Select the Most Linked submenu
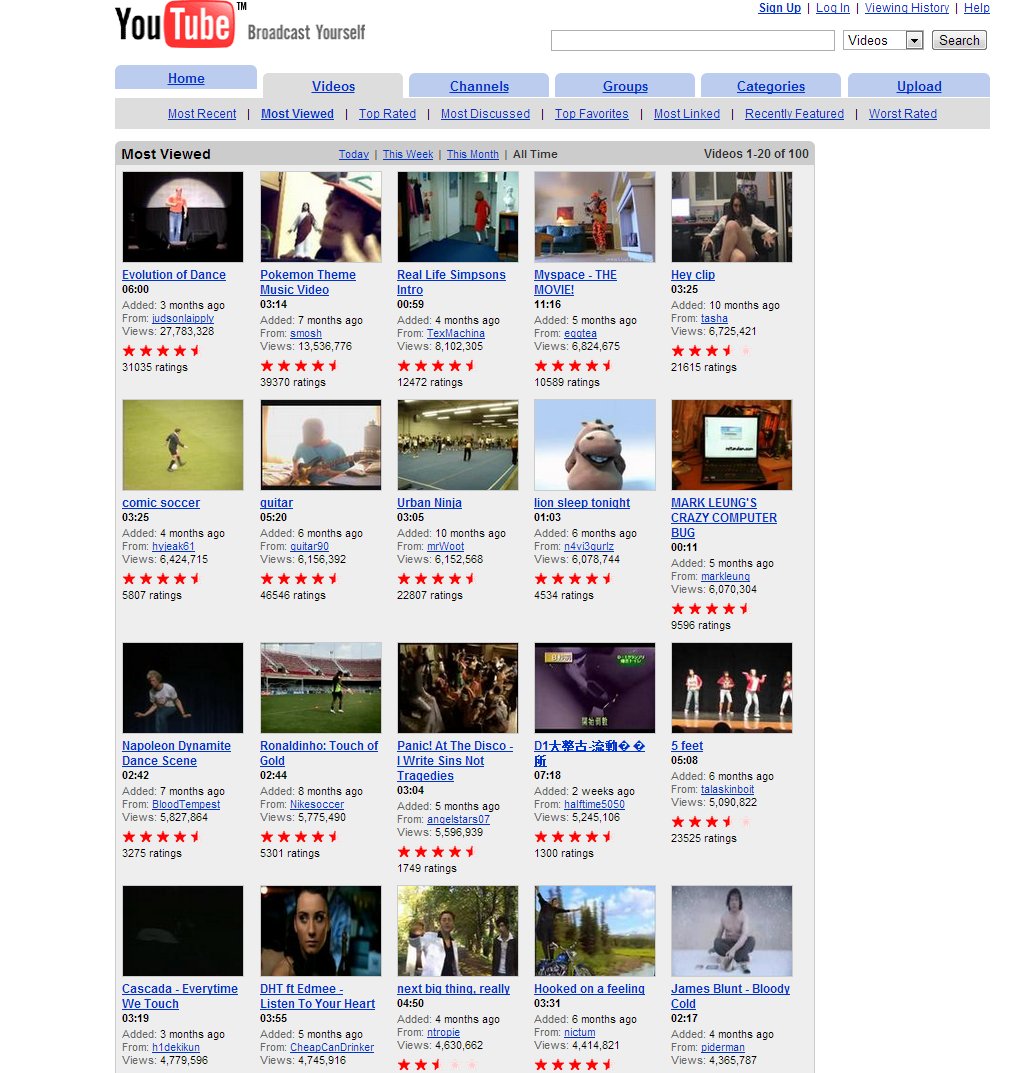1035x1073 pixels. (687, 114)
